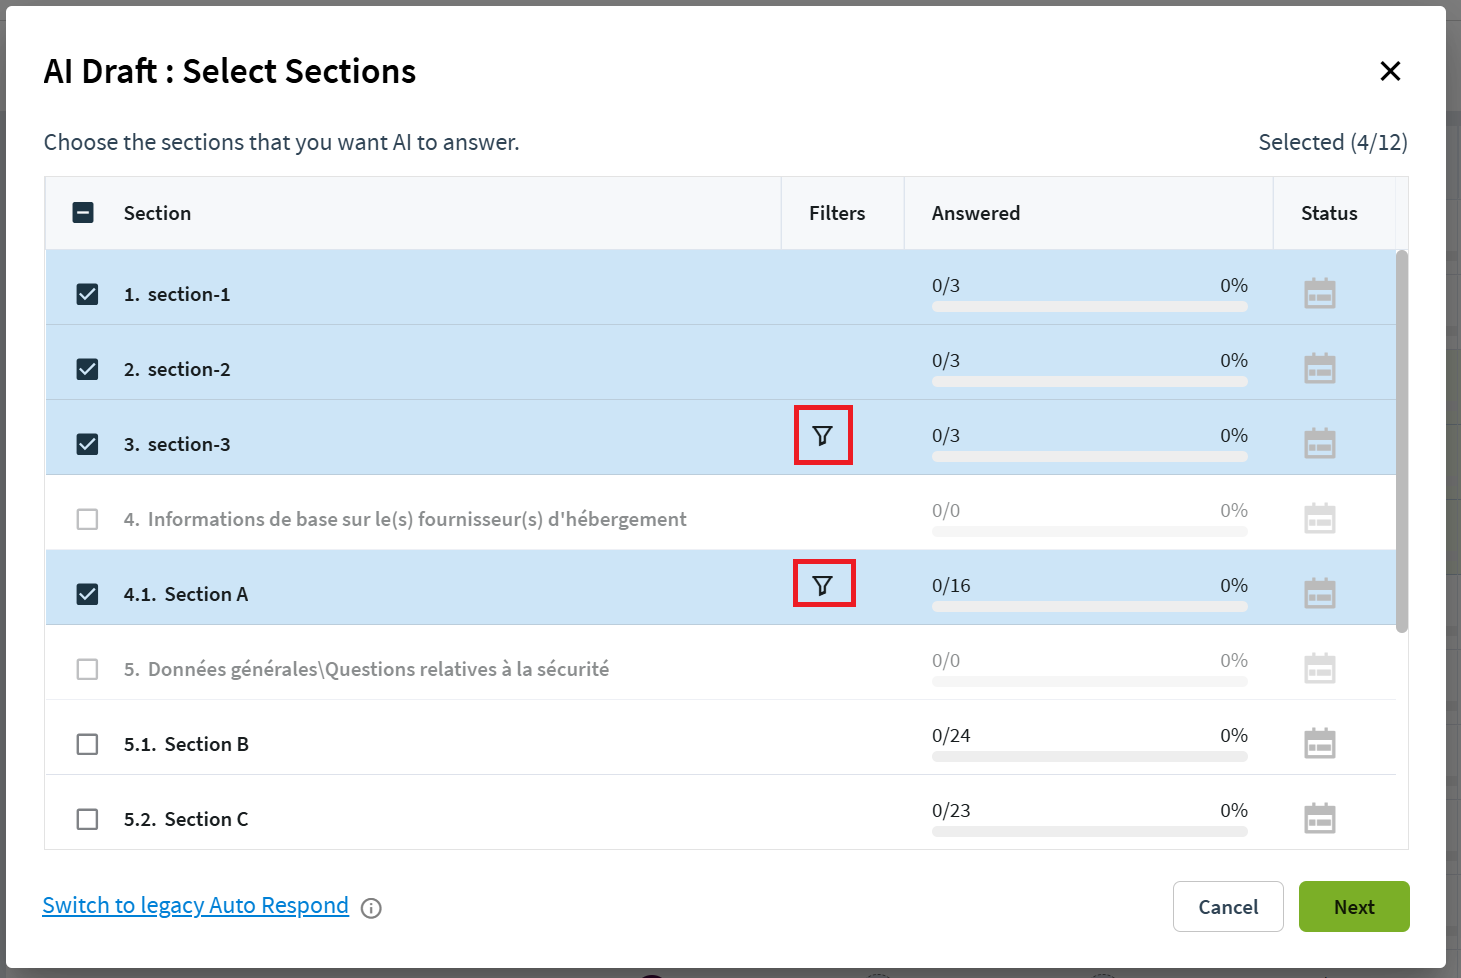Click status calendar icon for Section C

[x=1320, y=818]
